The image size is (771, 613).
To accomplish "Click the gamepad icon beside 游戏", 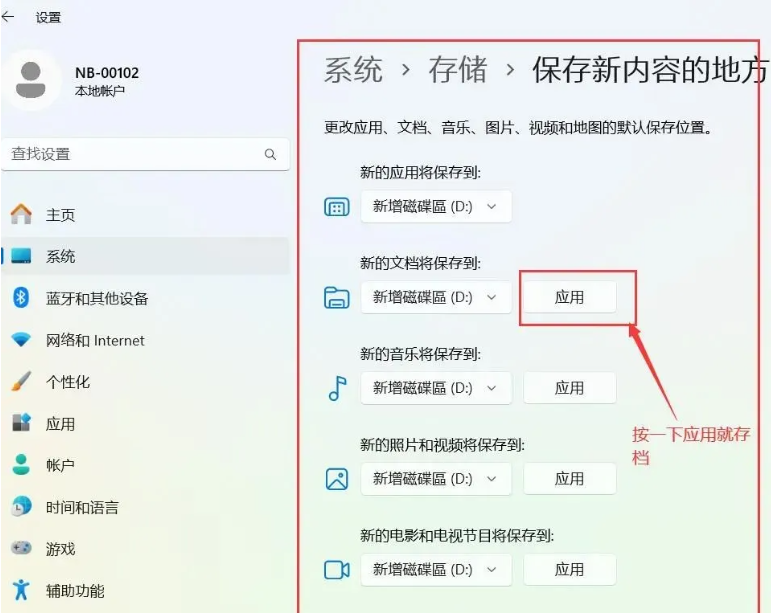I will 21,548.
